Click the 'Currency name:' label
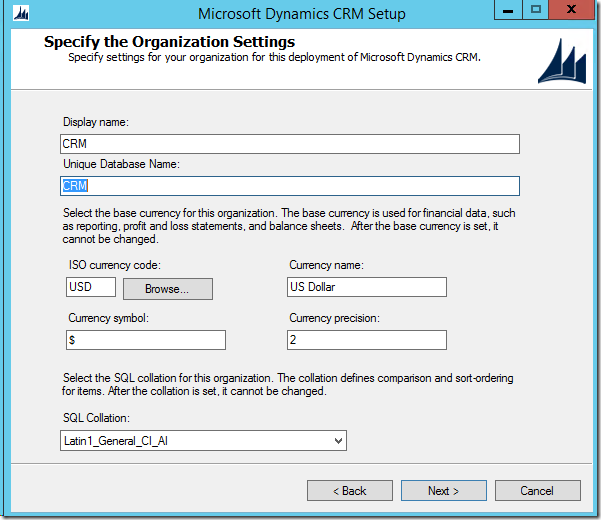 coord(327,265)
